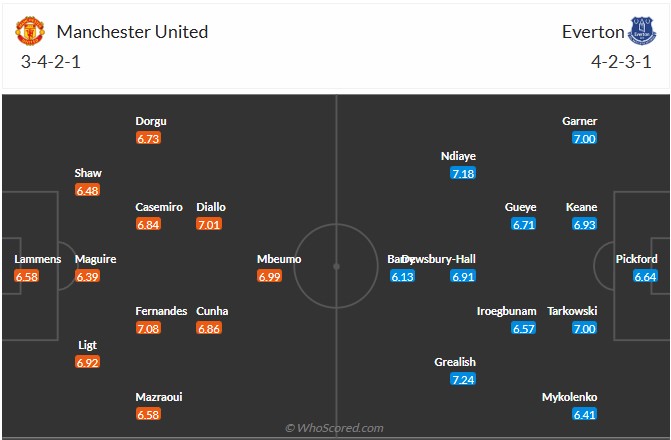671x440 pixels.
Task: Click the Manchester United team name
Action: coord(133,31)
